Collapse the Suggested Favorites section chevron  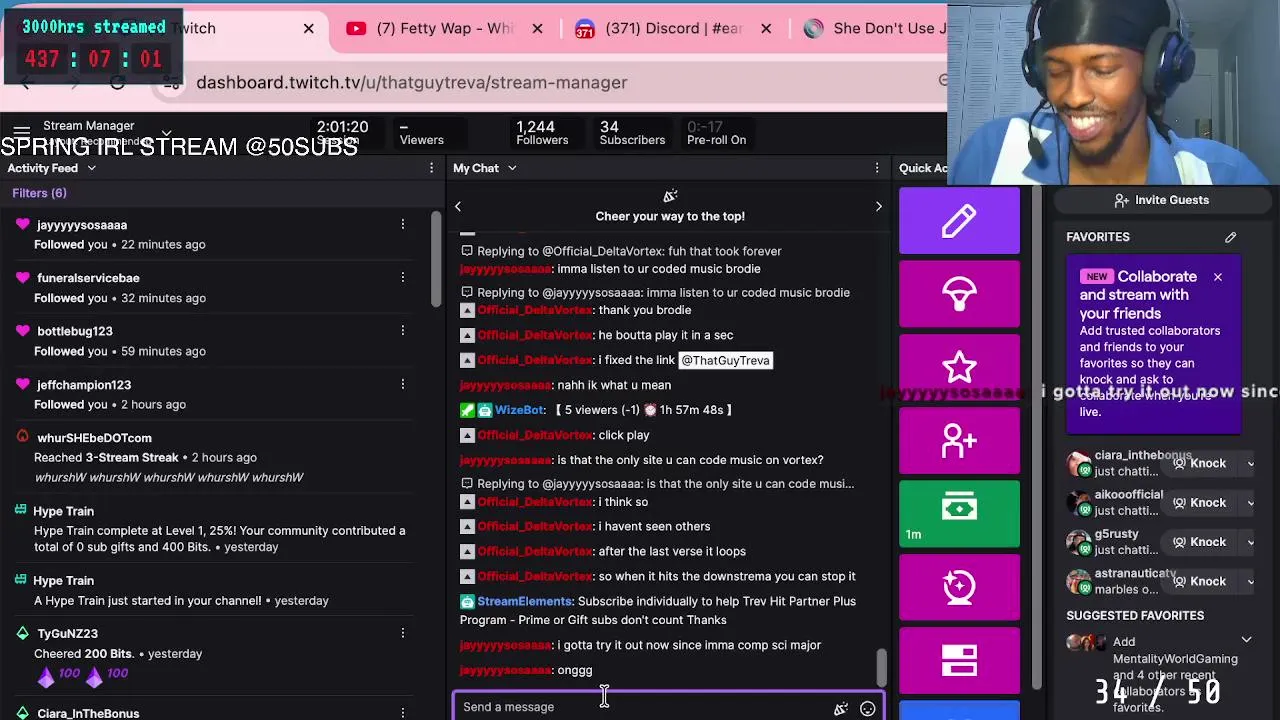[x=1246, y=639]
